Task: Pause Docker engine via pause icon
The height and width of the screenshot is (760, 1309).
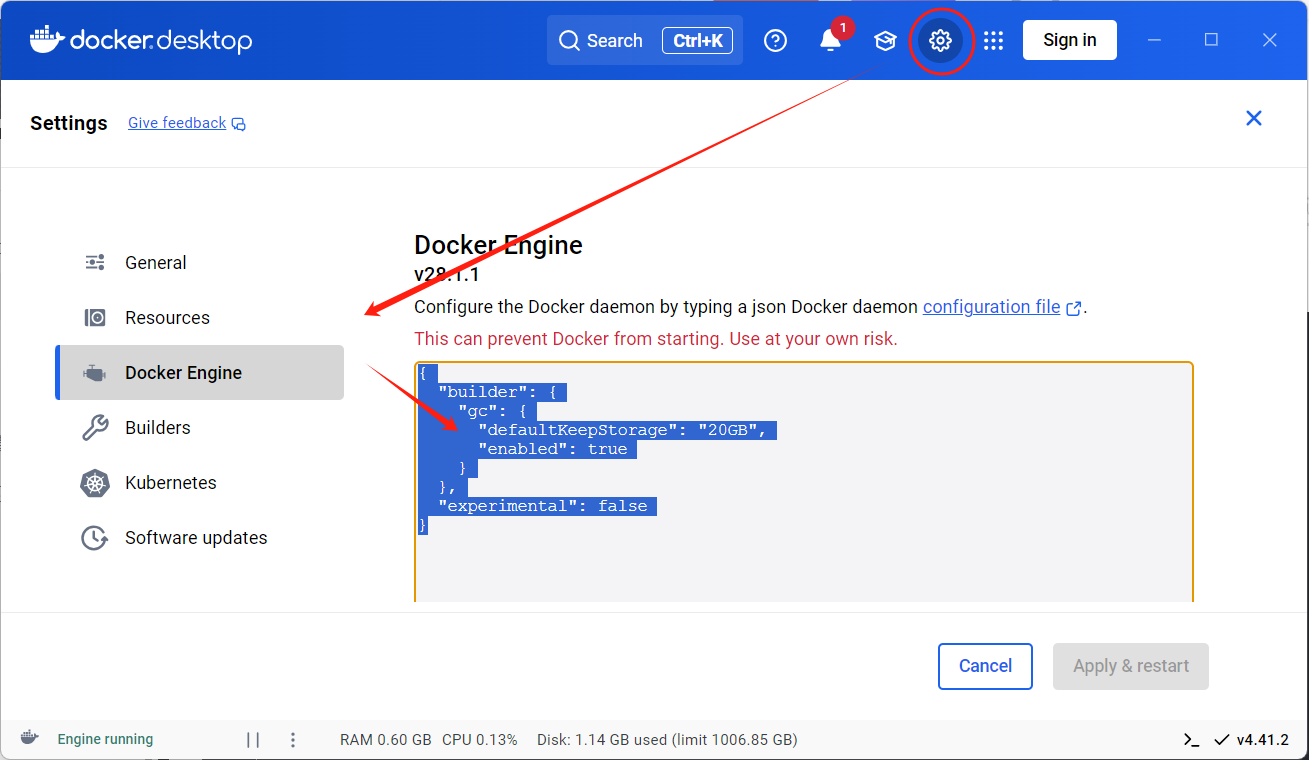Action: pos(253,740)
